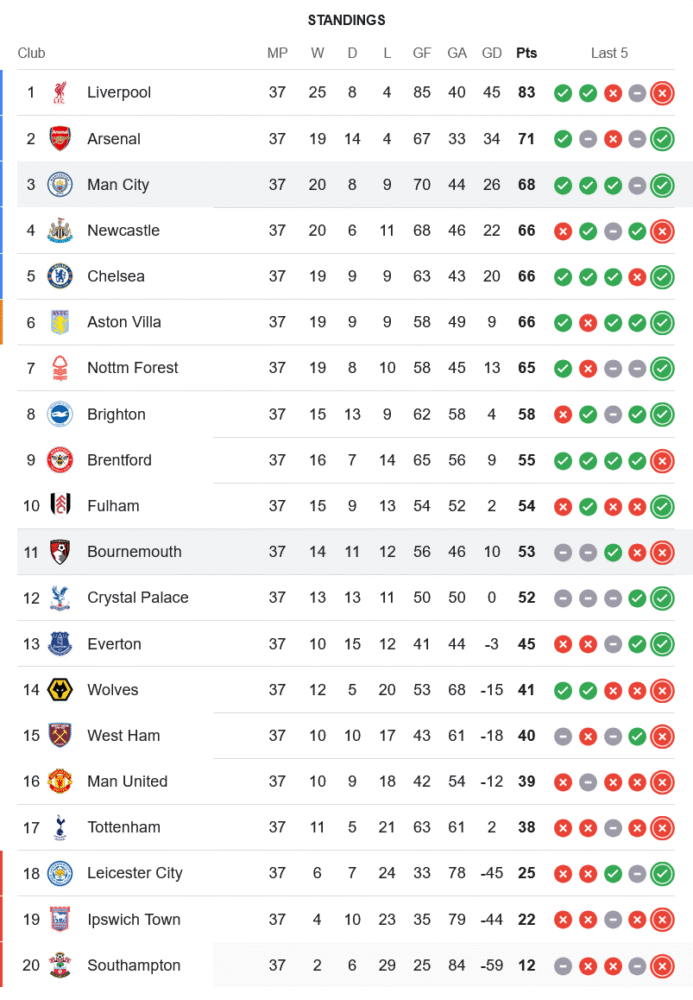Click the Bournemouth table row points value

pos(526,552)
